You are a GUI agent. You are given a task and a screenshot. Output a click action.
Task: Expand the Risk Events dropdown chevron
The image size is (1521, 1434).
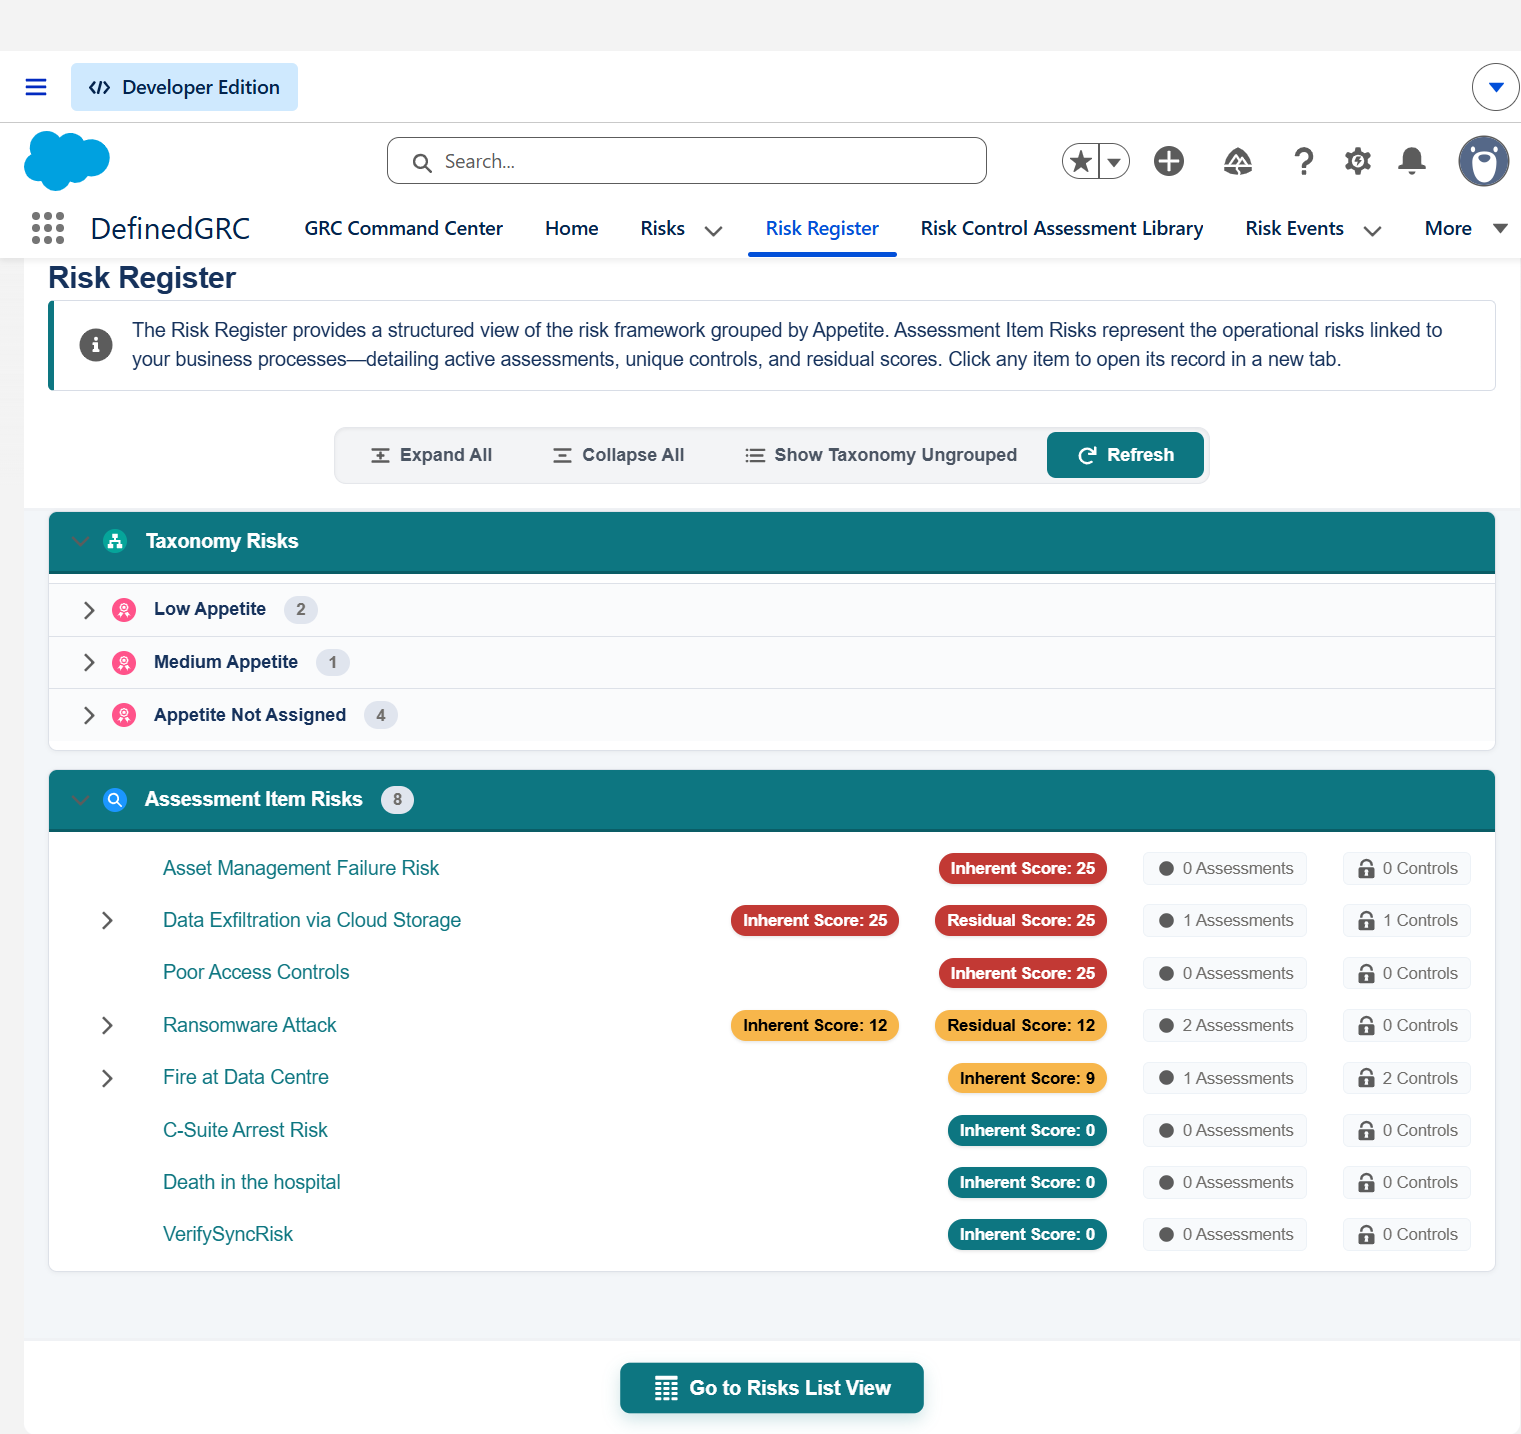(x=1372, y=230)
